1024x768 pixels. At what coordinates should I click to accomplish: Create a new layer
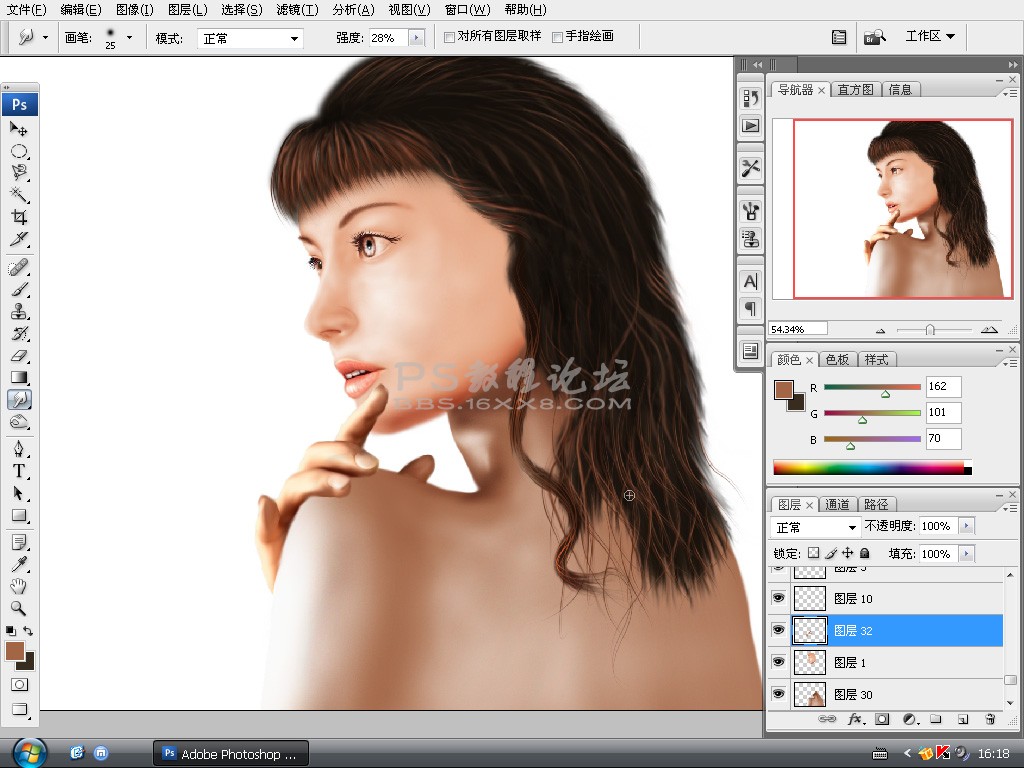tap(963, 719)
